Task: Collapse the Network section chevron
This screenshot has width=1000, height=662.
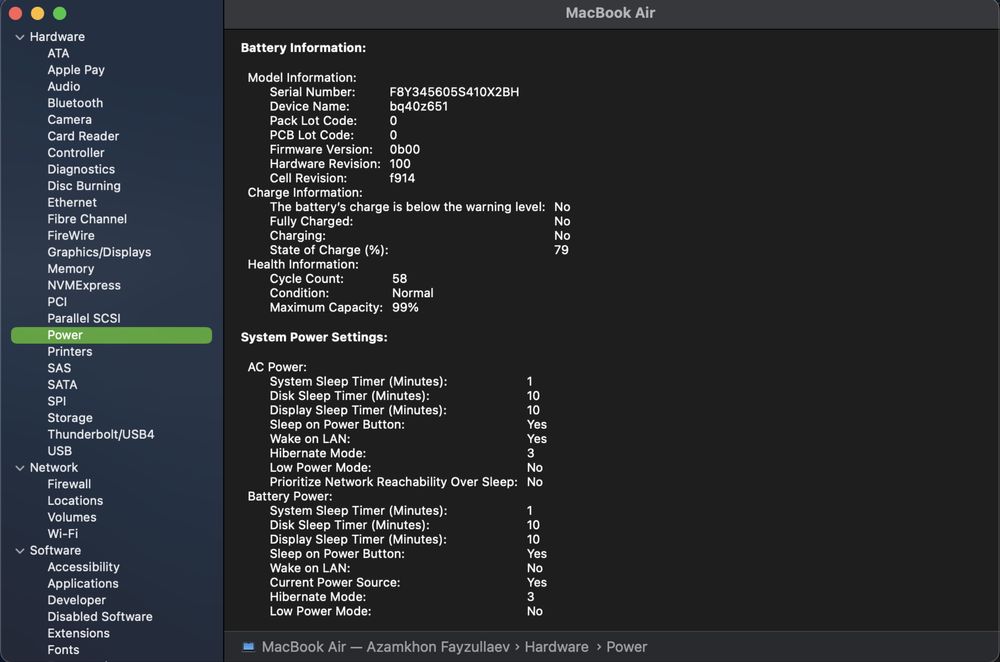Action: point(20,468)
